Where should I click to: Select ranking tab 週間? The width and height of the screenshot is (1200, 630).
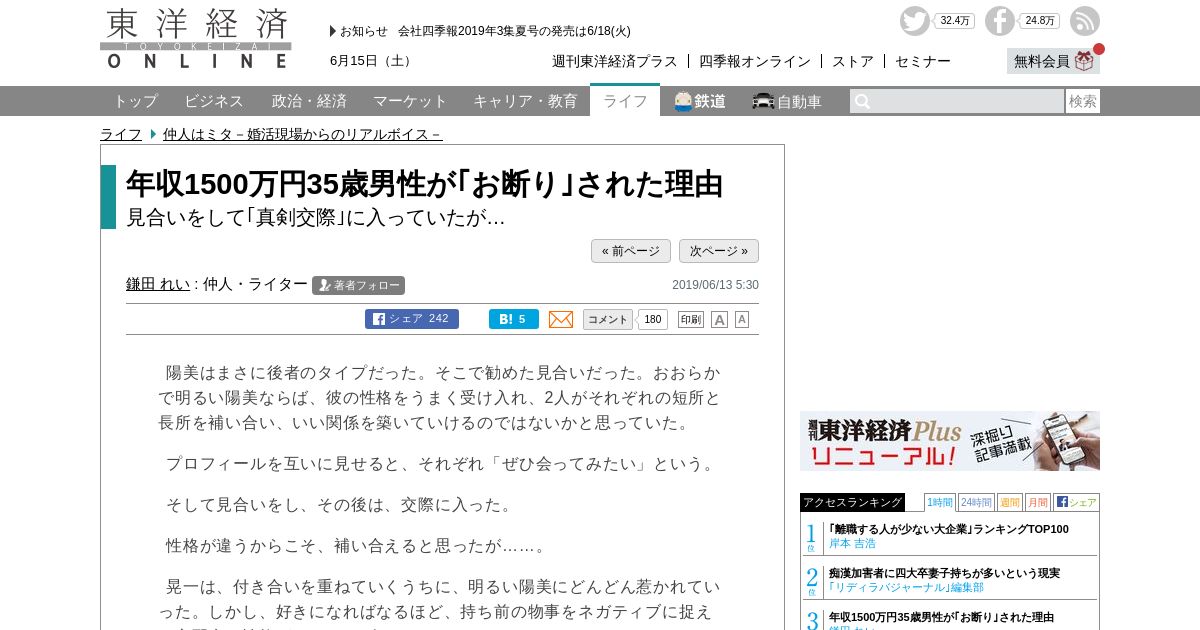(x=1009, y=502)
